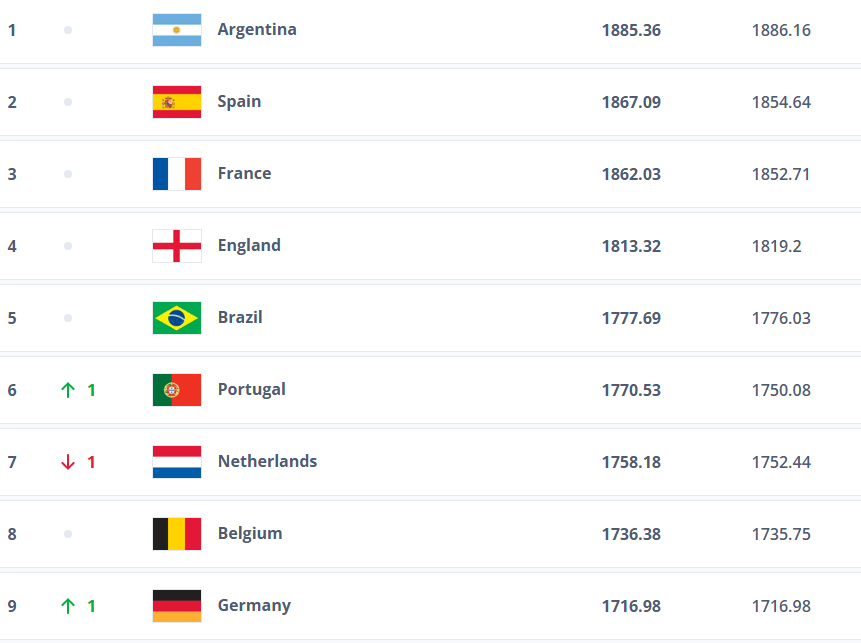The image size is (861, 643).
Task: Click the Brazil flag icon
Action: click(176, 317)
